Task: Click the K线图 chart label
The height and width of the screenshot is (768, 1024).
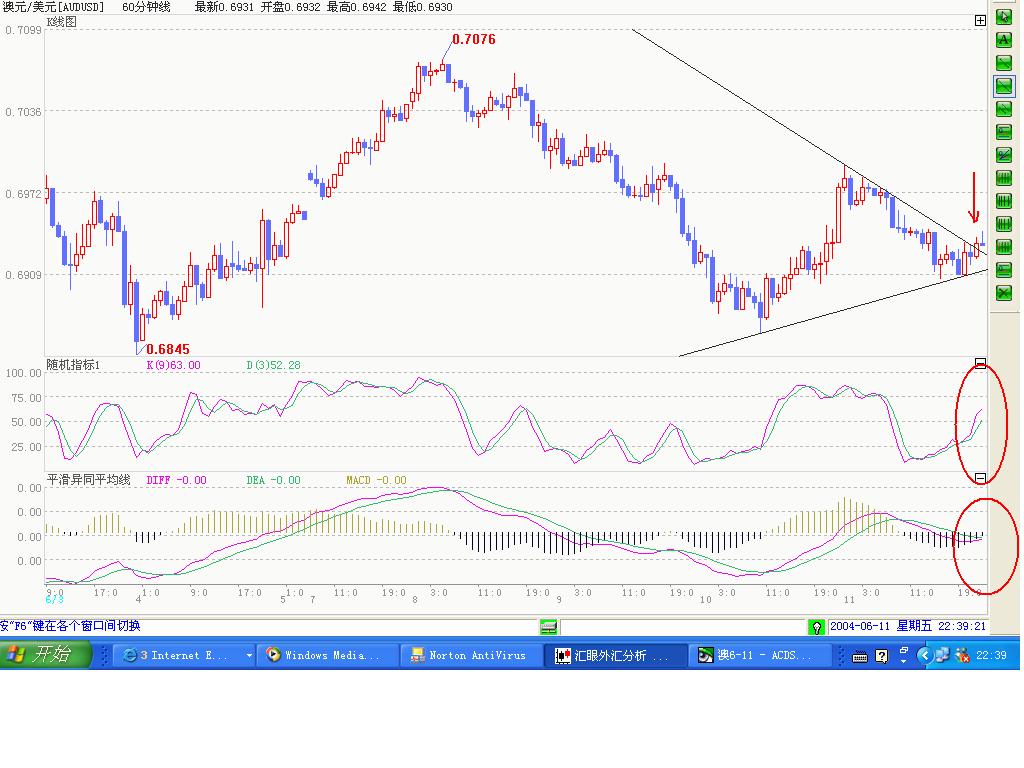Action: pyautogui.click(x=61, y=22)
